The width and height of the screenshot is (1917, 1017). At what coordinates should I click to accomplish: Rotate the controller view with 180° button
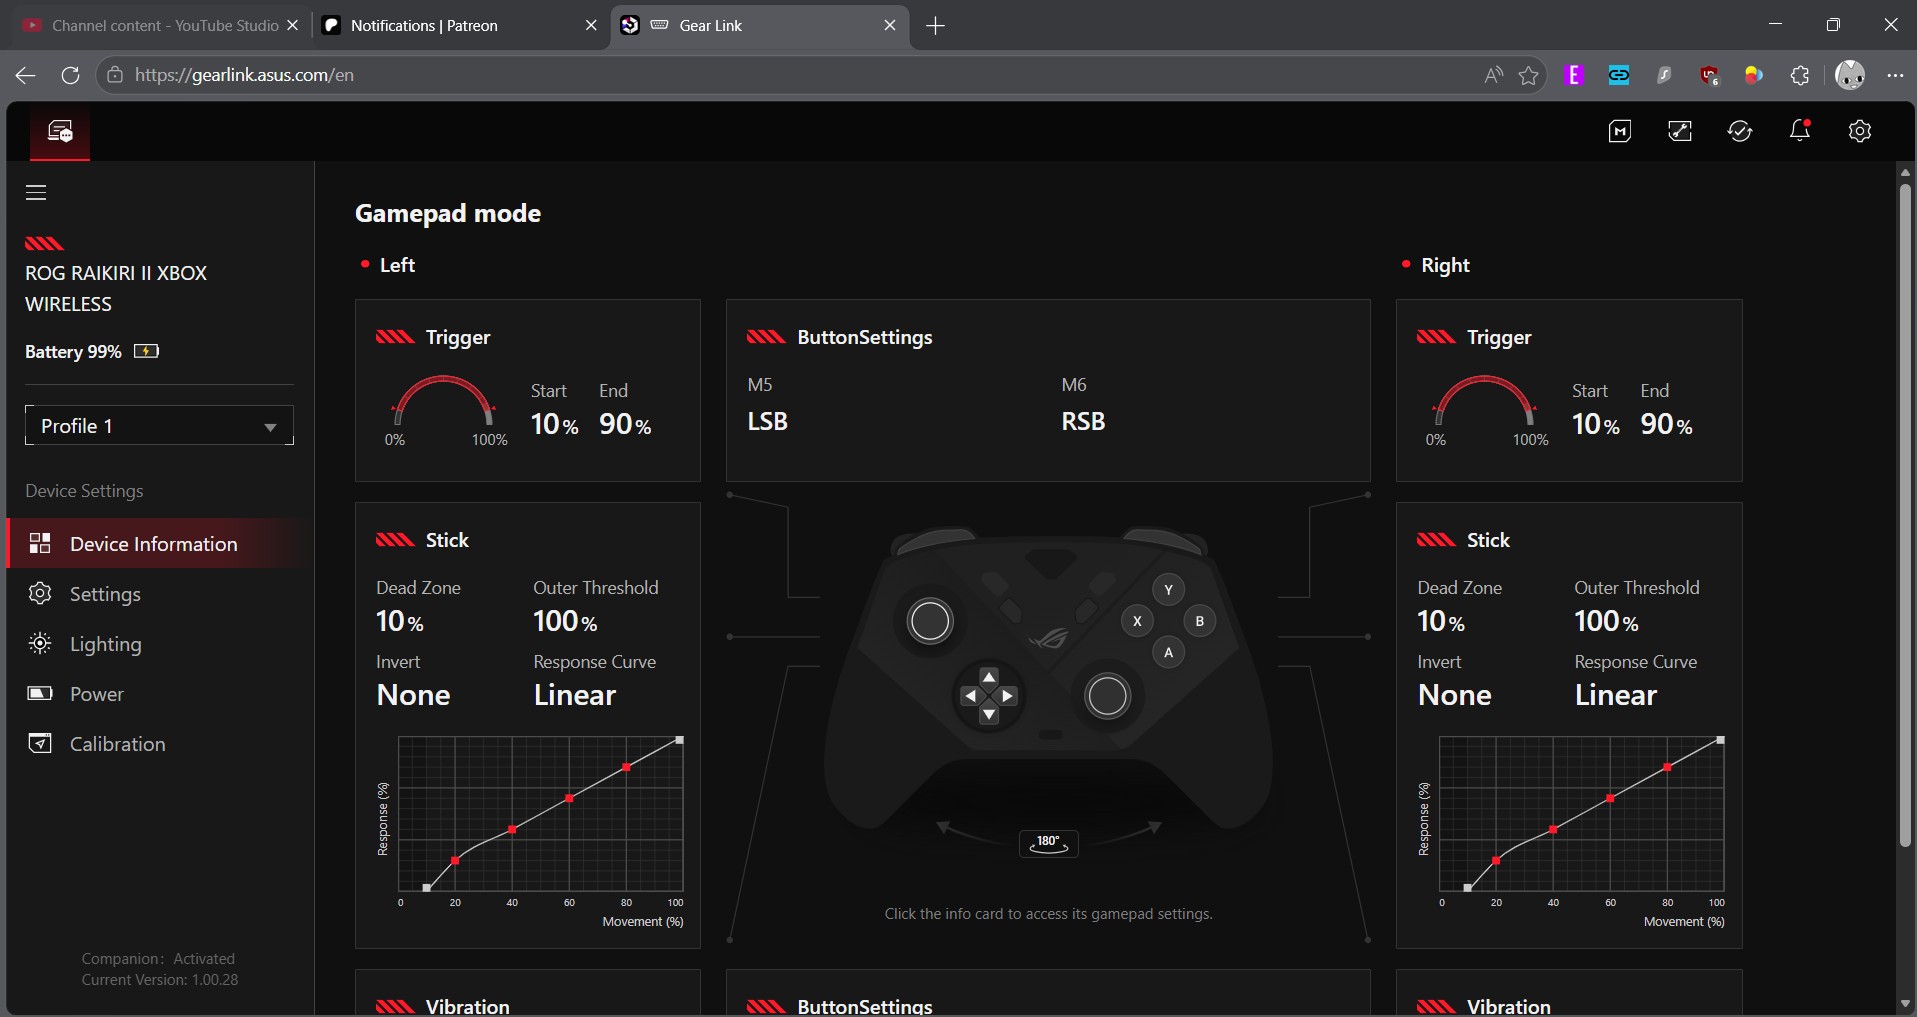click(x=1048, y=843)
